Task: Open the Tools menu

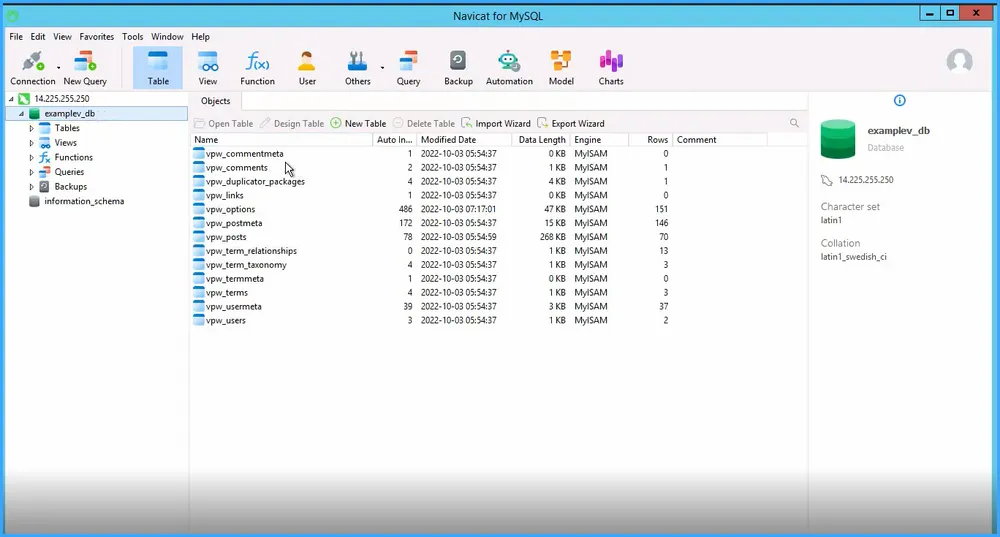Action: (132, 37)
